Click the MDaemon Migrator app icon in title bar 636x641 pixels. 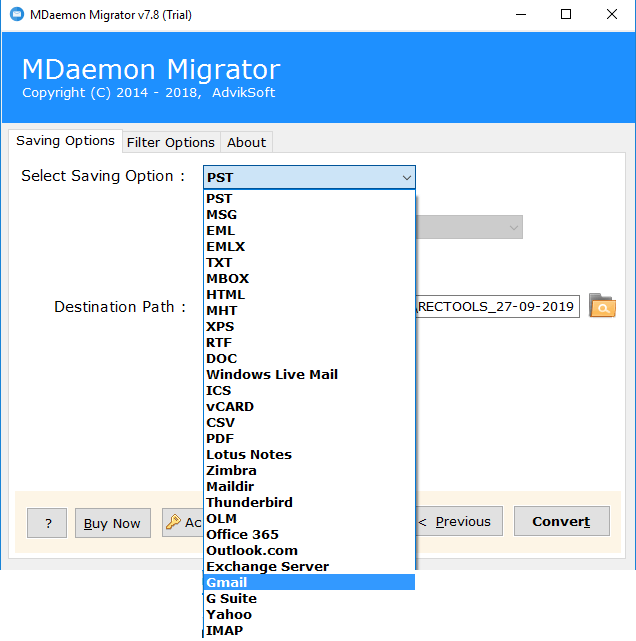pyautogui.click(x=17, y=15)
